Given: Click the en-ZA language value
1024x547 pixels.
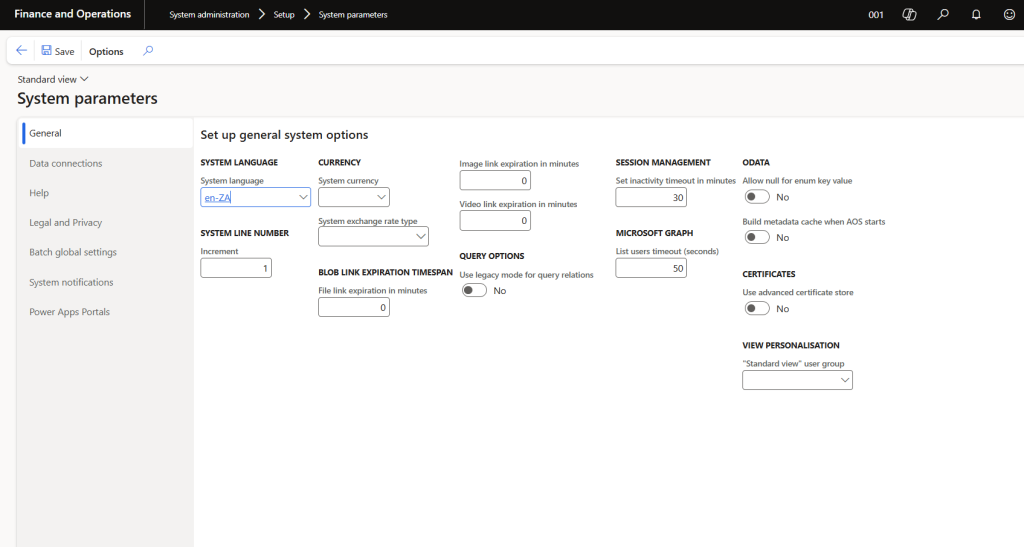Looking at the screenshot, I should pyautogui.click(x=217, y=198).
